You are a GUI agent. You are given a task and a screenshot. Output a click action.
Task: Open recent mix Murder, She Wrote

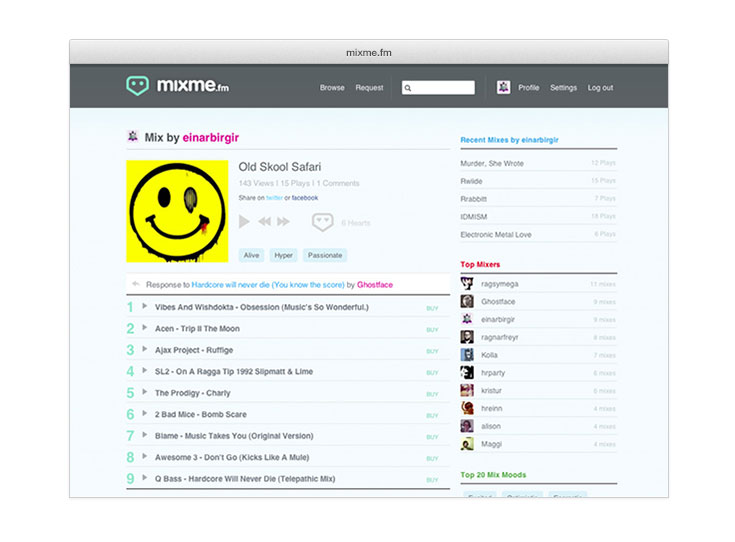pos(492,163)
